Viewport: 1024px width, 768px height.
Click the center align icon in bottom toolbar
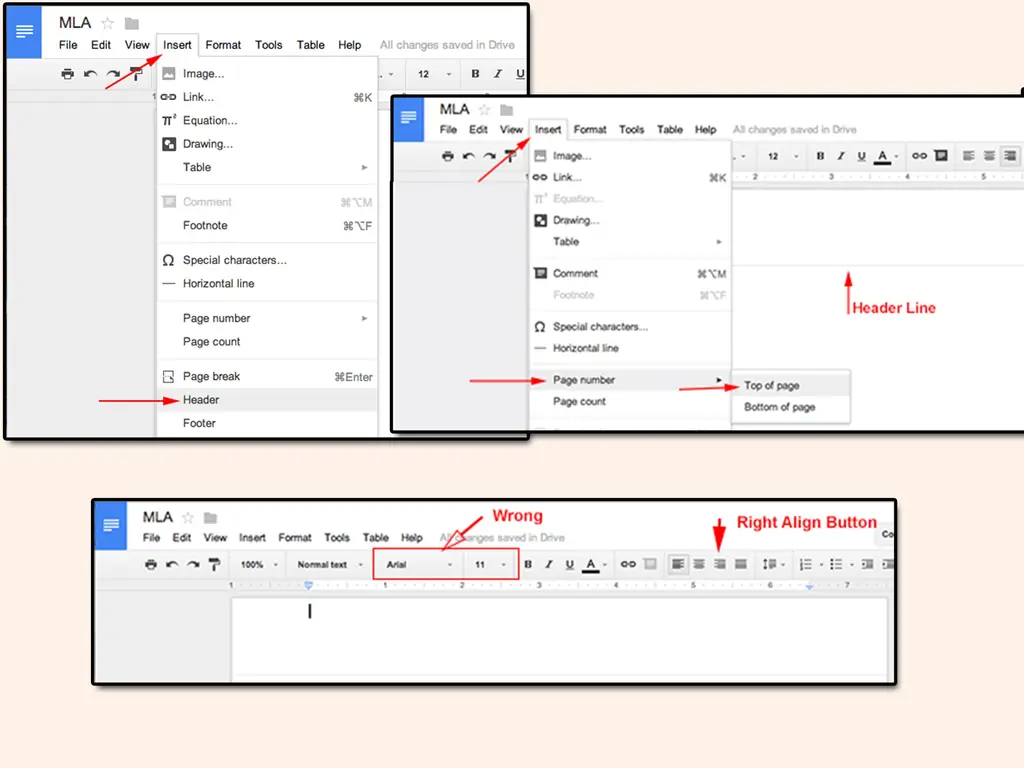click(699, 565)
